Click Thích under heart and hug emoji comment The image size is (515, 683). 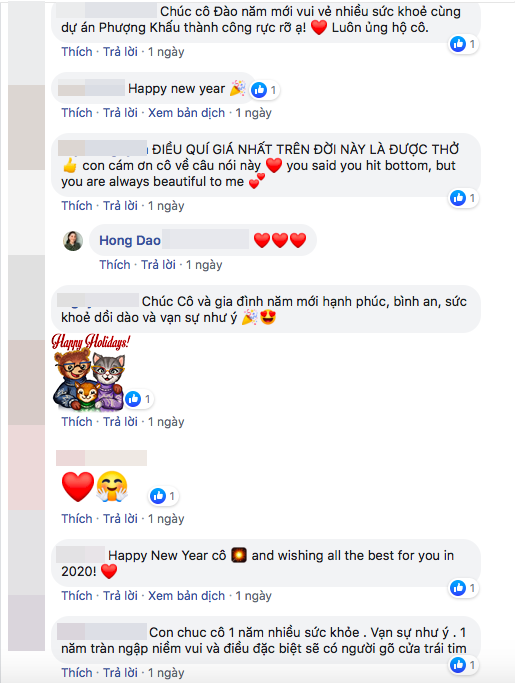coord(77,519)
